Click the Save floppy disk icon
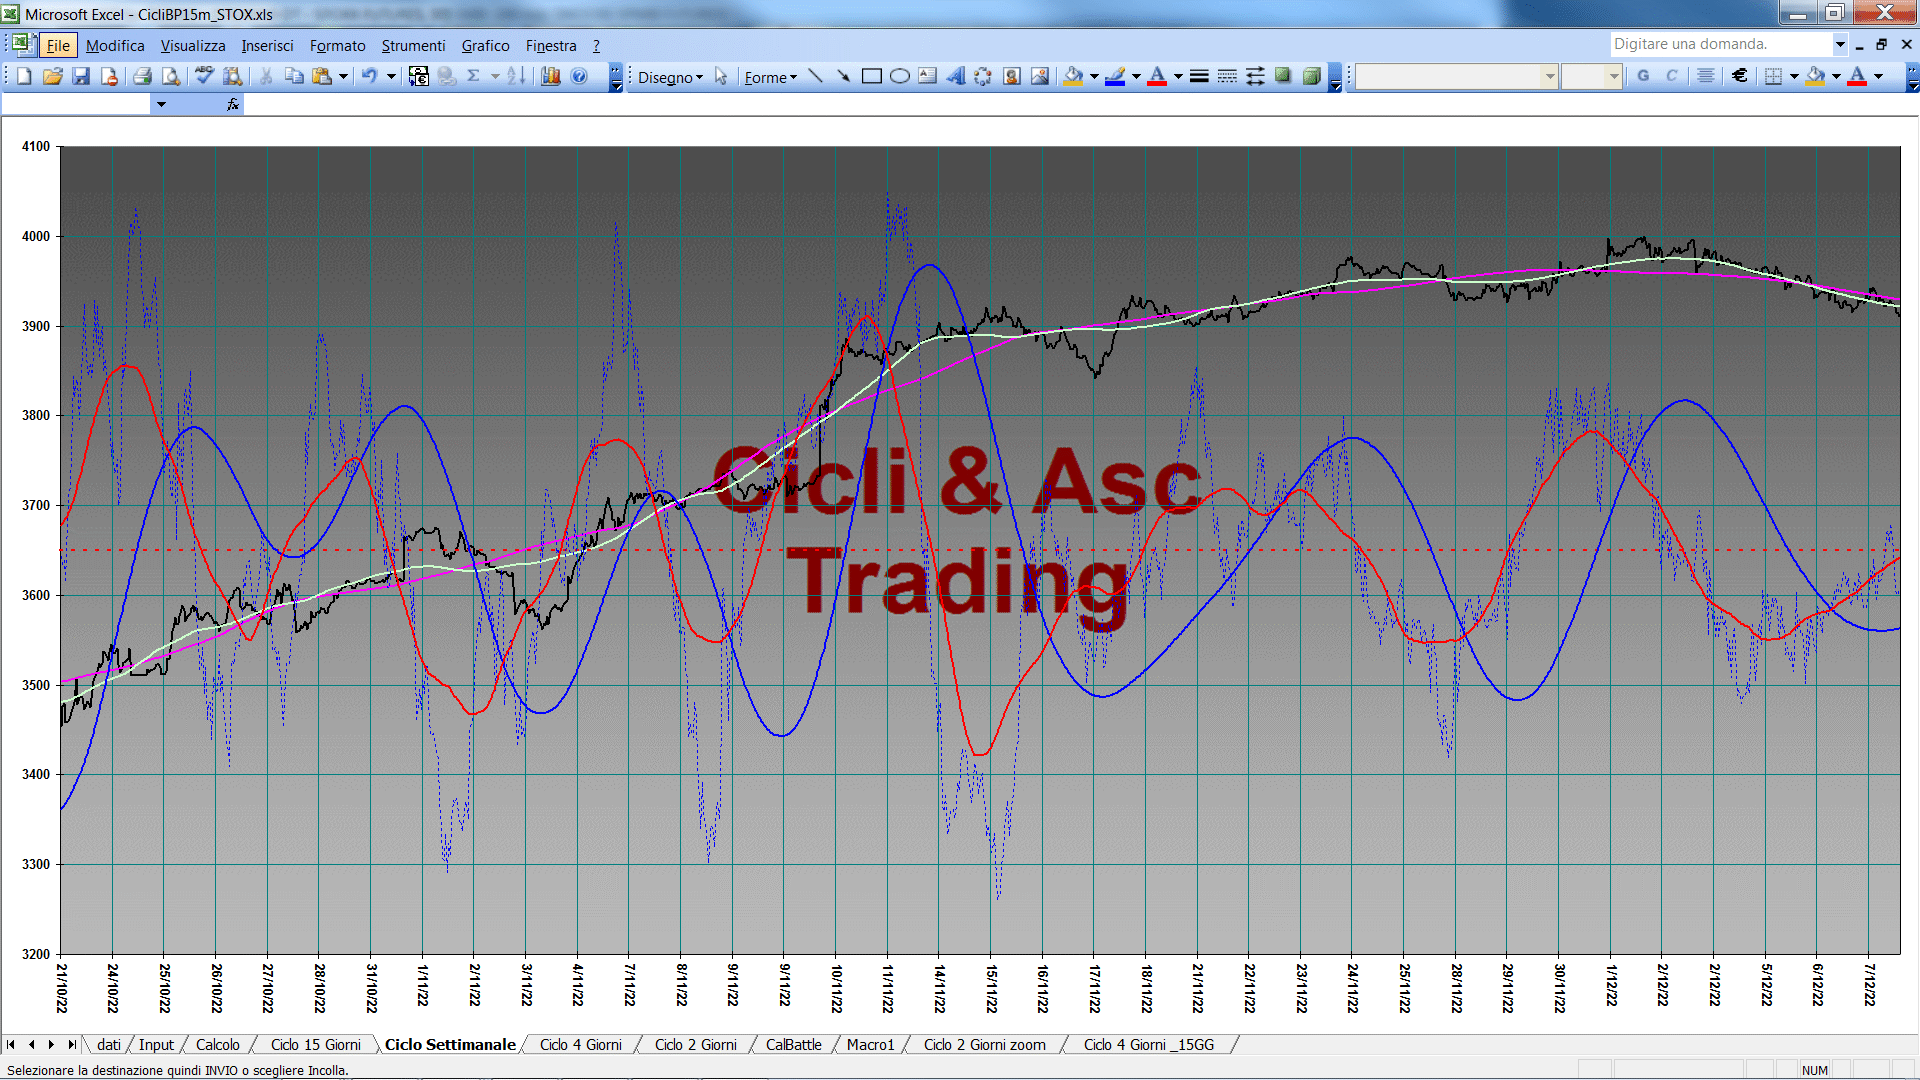1920x1080 pixels. (x=81, y=76)
